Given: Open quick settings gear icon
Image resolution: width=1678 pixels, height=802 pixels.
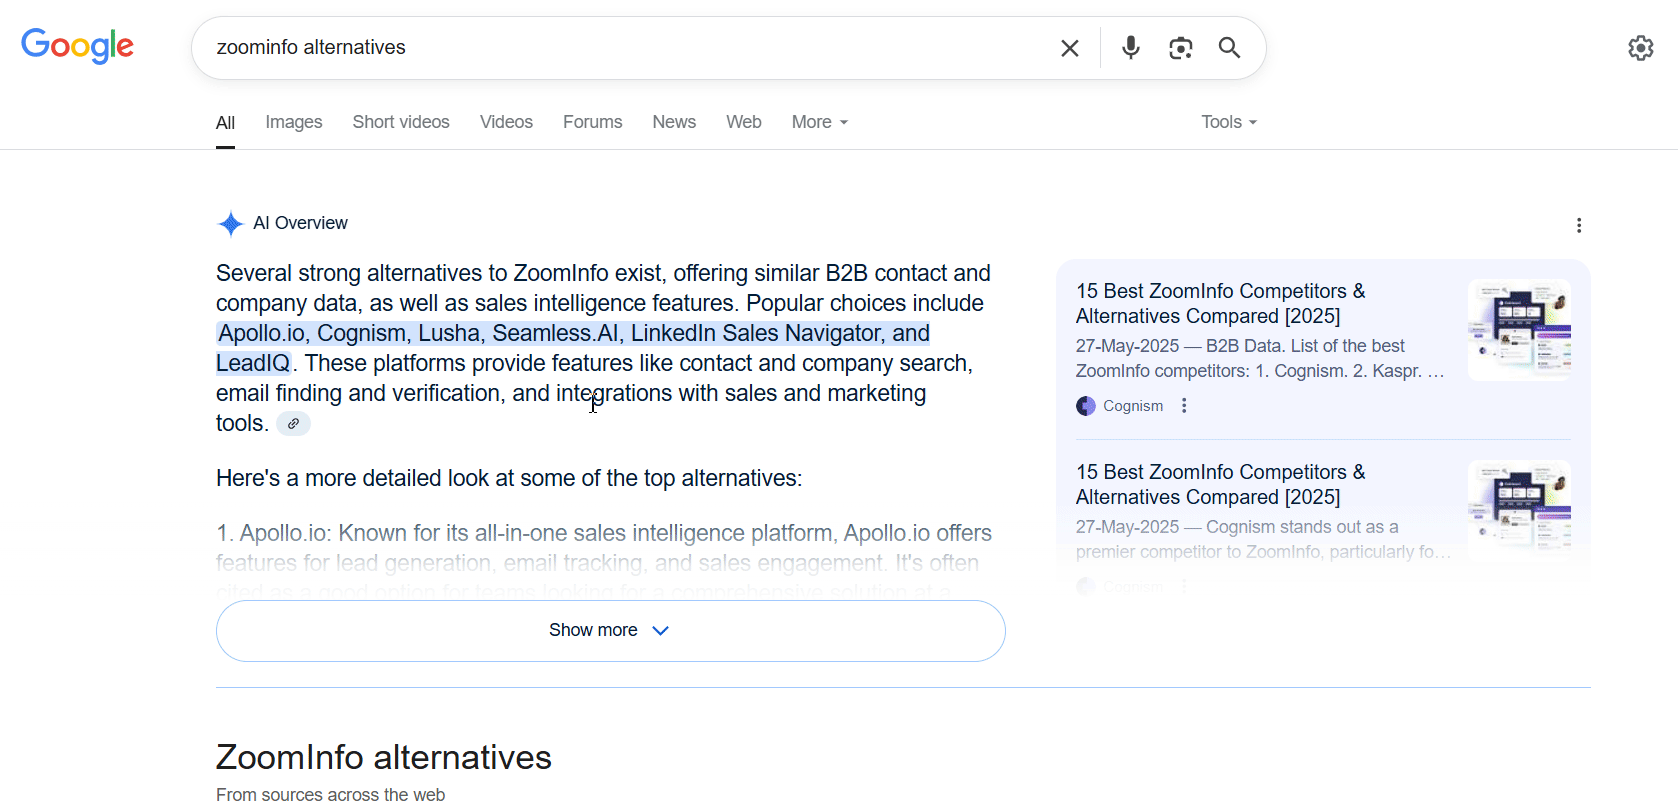Looking at the screenshot, I should click(x=1641, y=48).
